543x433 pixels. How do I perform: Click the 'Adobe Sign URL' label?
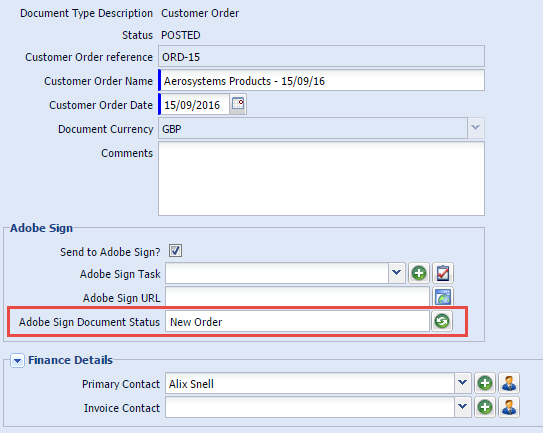click(x=121, y=298)
